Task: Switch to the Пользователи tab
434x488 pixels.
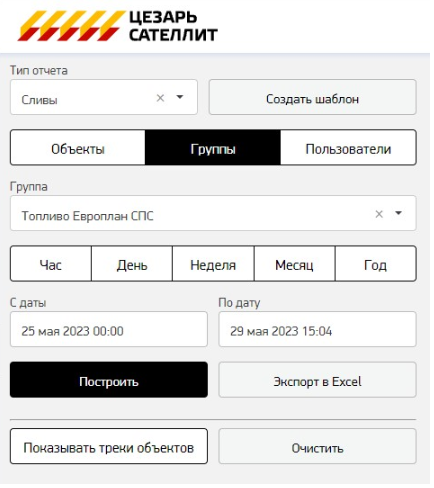Action: (348, 148)
